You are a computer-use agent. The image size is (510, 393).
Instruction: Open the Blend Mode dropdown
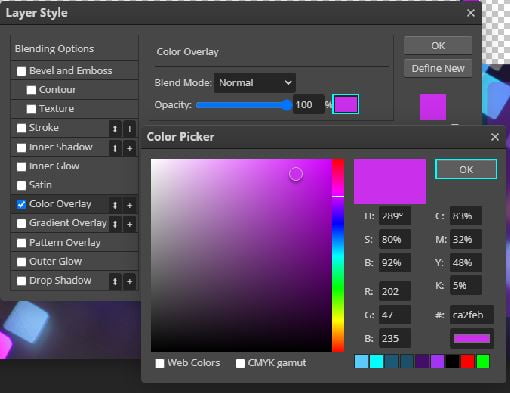click(x=255, y=83)
